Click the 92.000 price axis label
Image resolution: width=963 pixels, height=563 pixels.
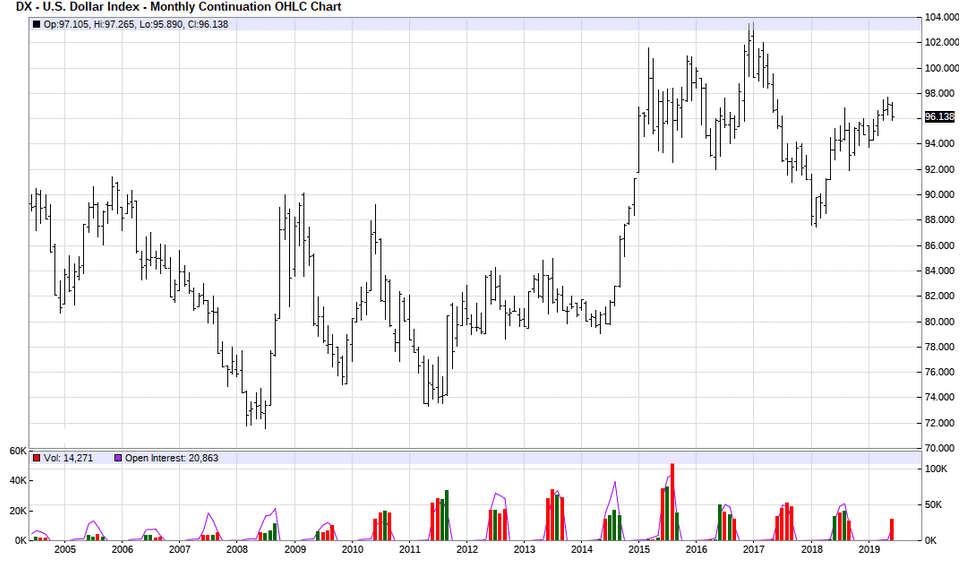pyautogui.click(x=940, y=169)
